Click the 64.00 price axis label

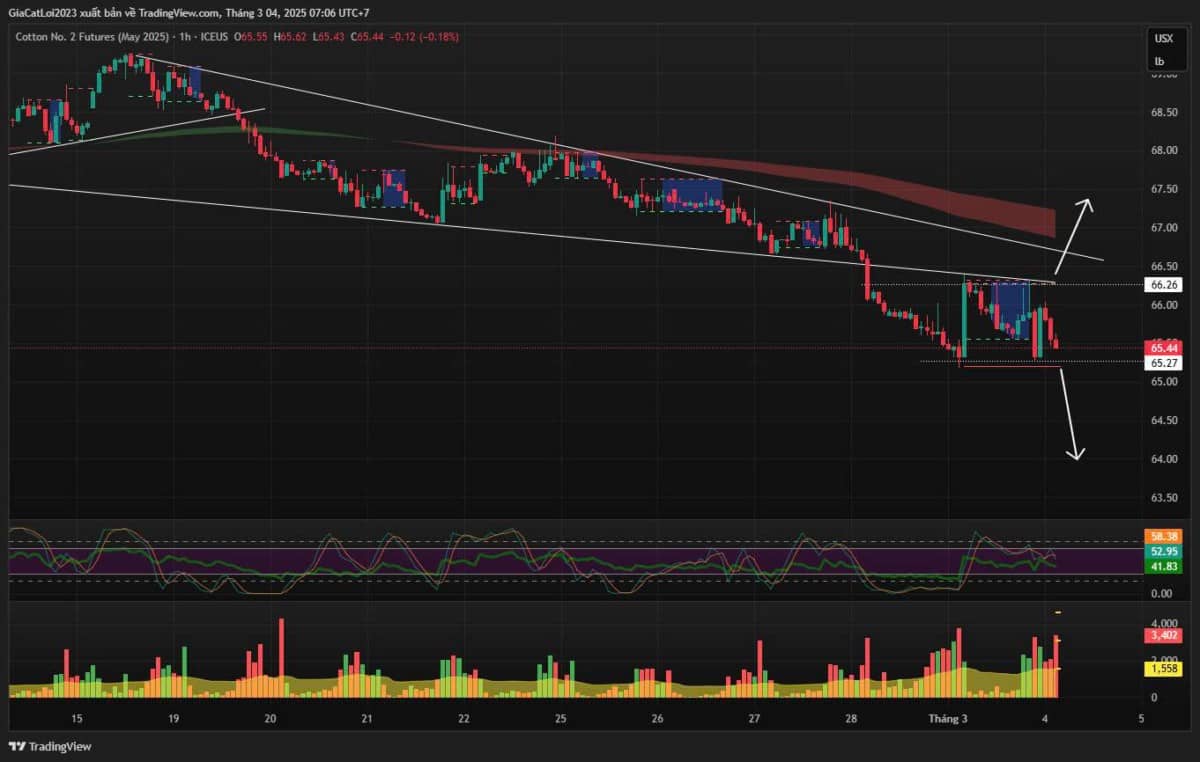(x=1163, y=459)
